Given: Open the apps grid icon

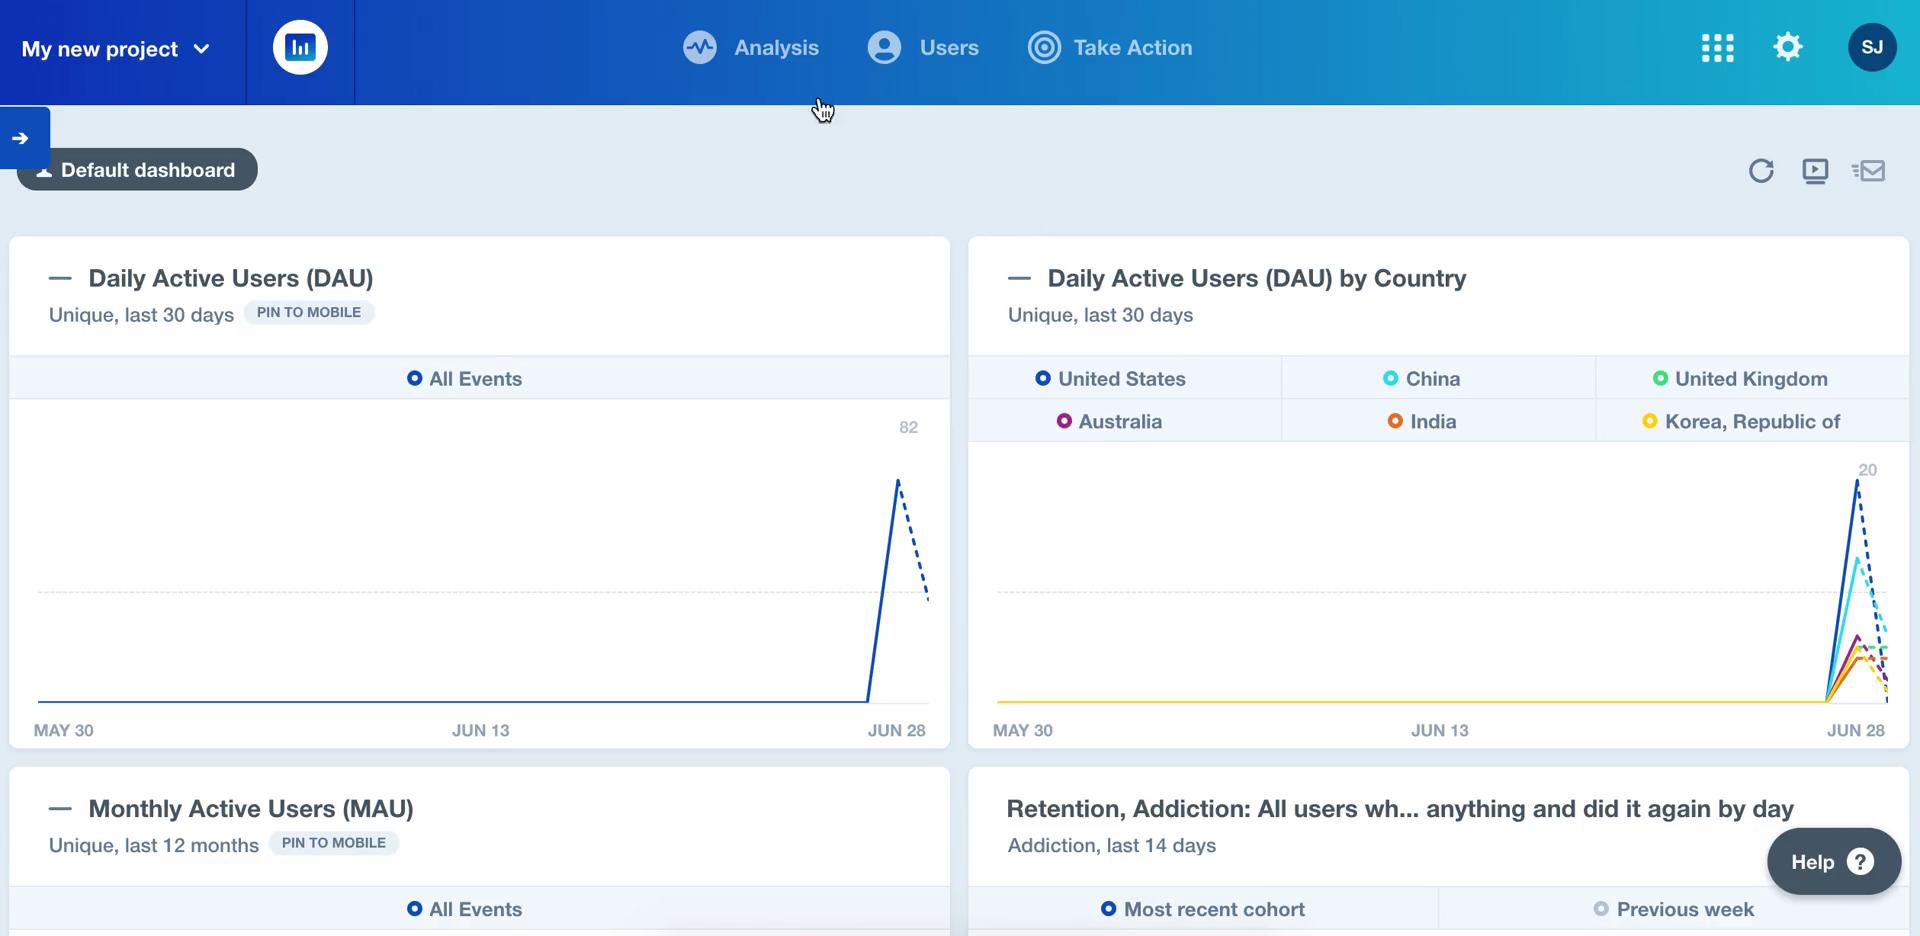Looking at the screenshot, I should pyautogui.click(x=1717, y=48).
